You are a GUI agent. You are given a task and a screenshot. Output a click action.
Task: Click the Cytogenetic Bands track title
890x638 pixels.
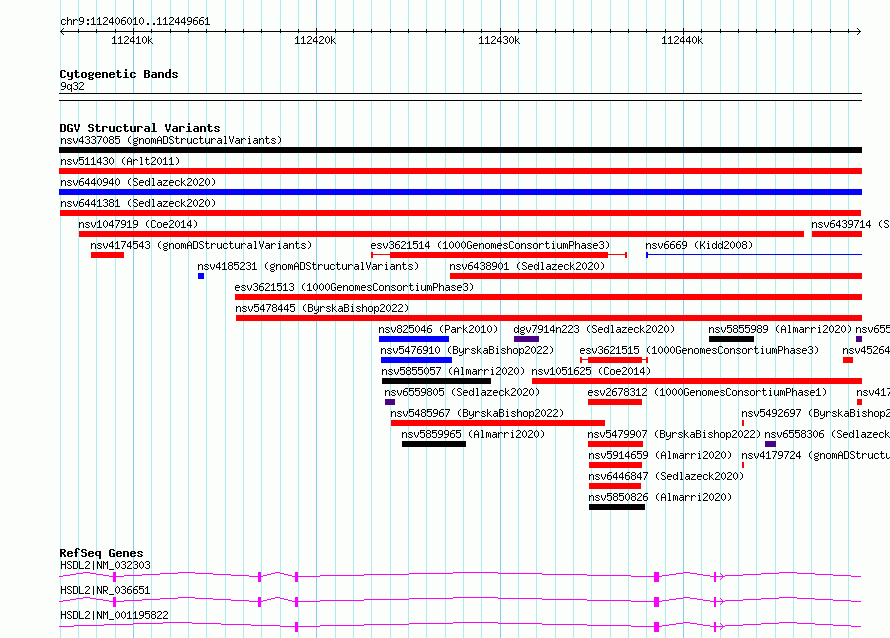coord(119,74)
